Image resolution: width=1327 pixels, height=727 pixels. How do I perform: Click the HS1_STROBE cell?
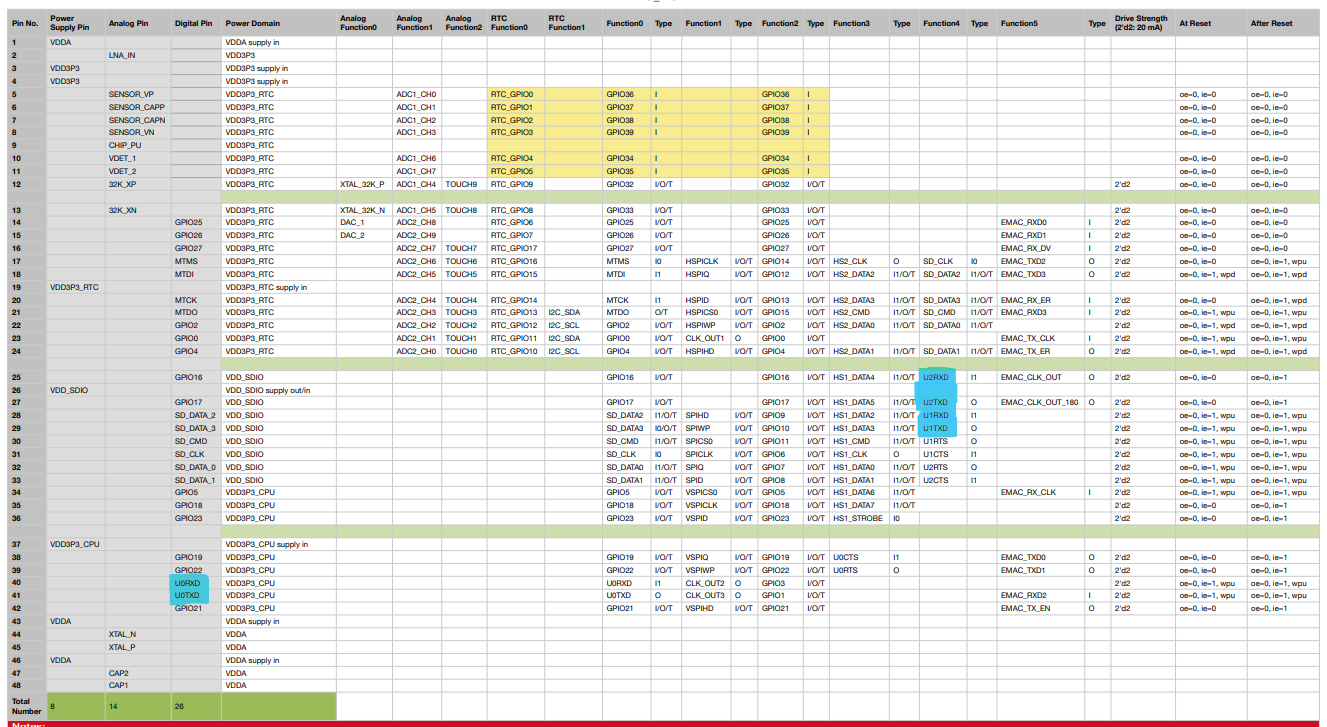860,518
